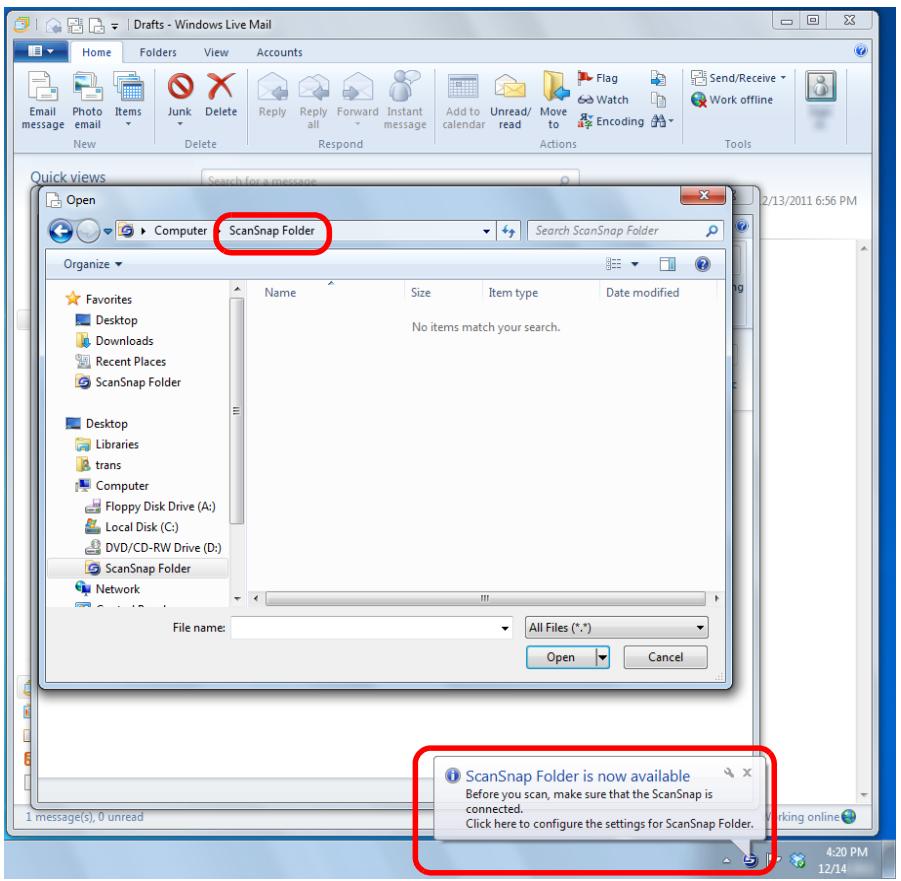
Task: Toggle the preview pane
Action: pos(667,264)
